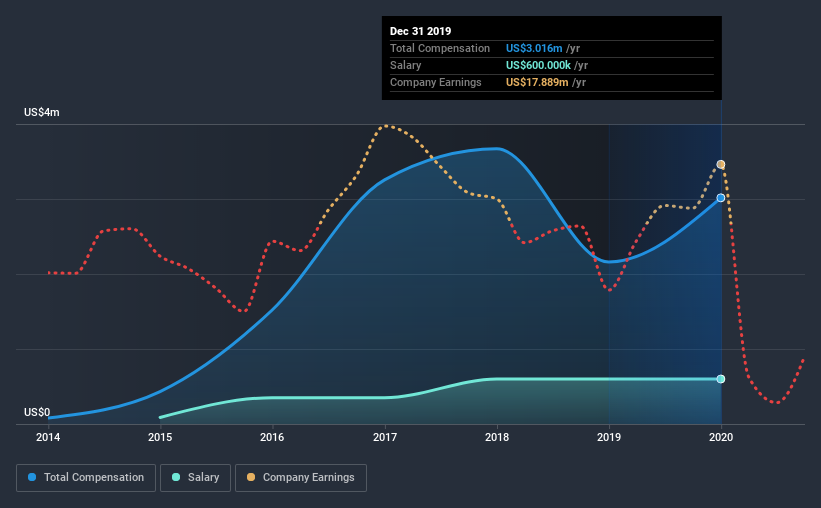821x508 pixels.
Task: Click the 2017 x-axis label
Action: 385,437
